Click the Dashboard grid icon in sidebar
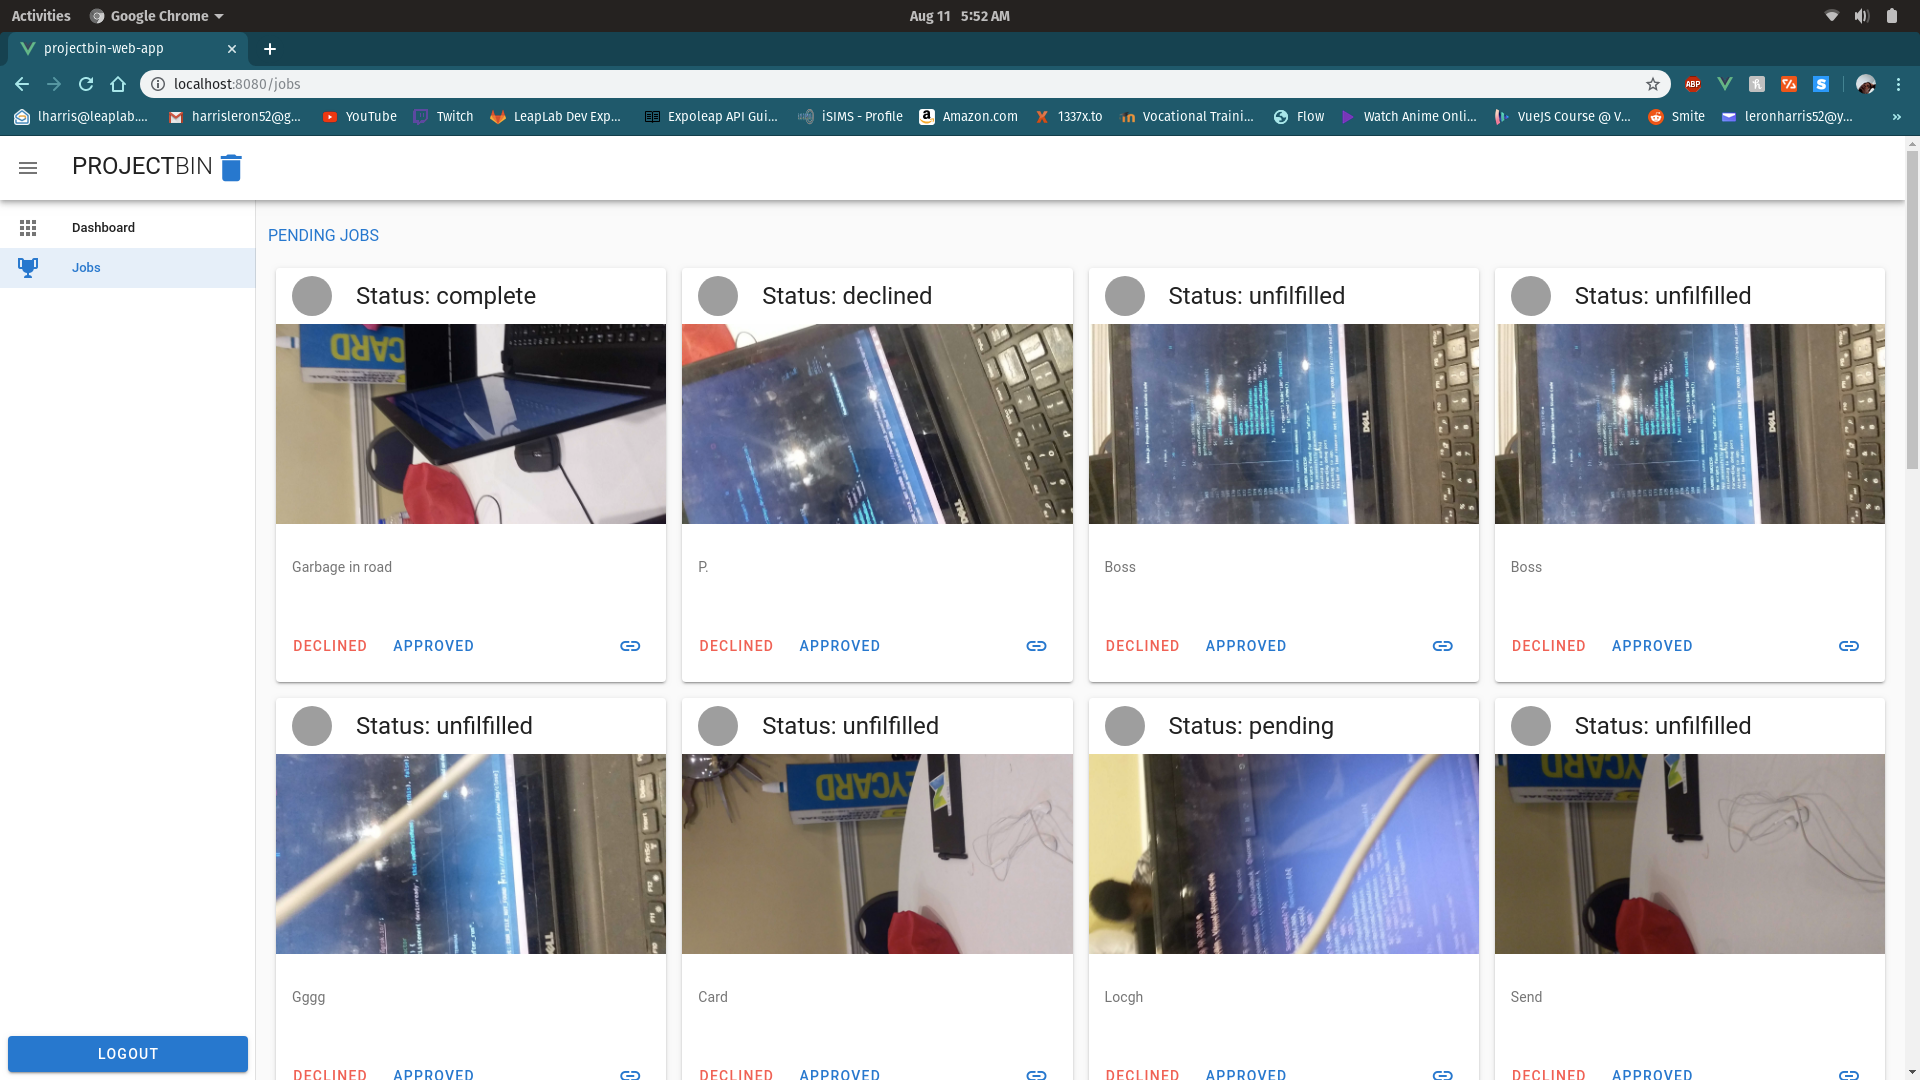Viewport: 1920px width, 1080px height. (x=28, y=228)
